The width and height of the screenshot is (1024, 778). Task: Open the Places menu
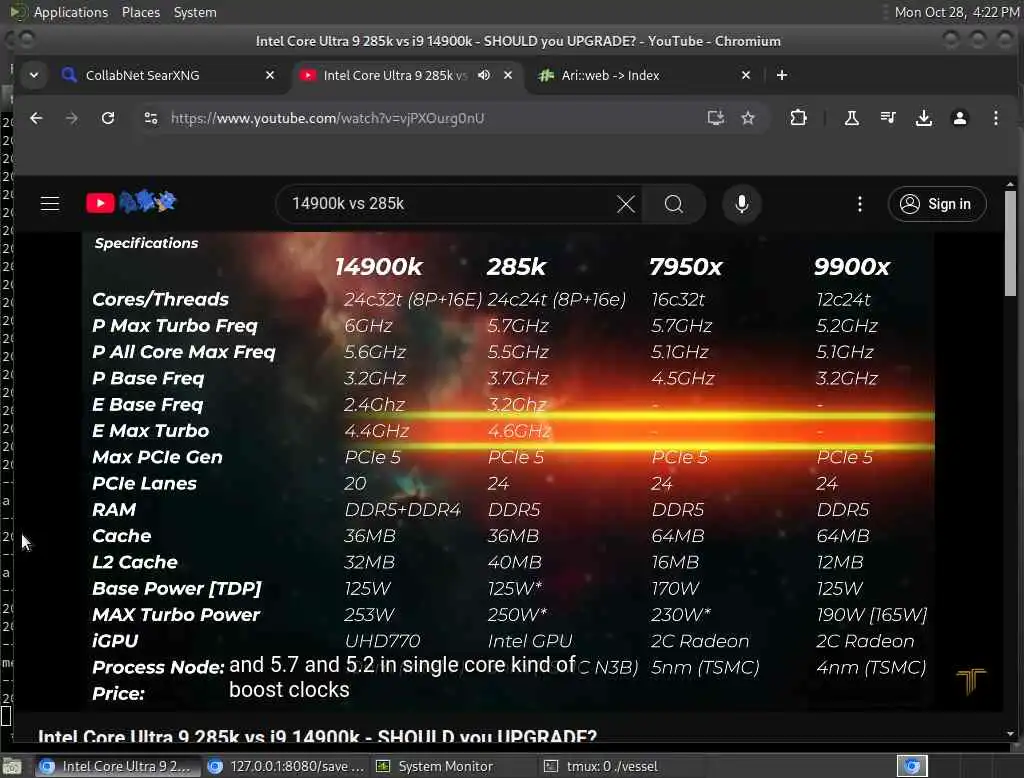(x=140, y=12)
